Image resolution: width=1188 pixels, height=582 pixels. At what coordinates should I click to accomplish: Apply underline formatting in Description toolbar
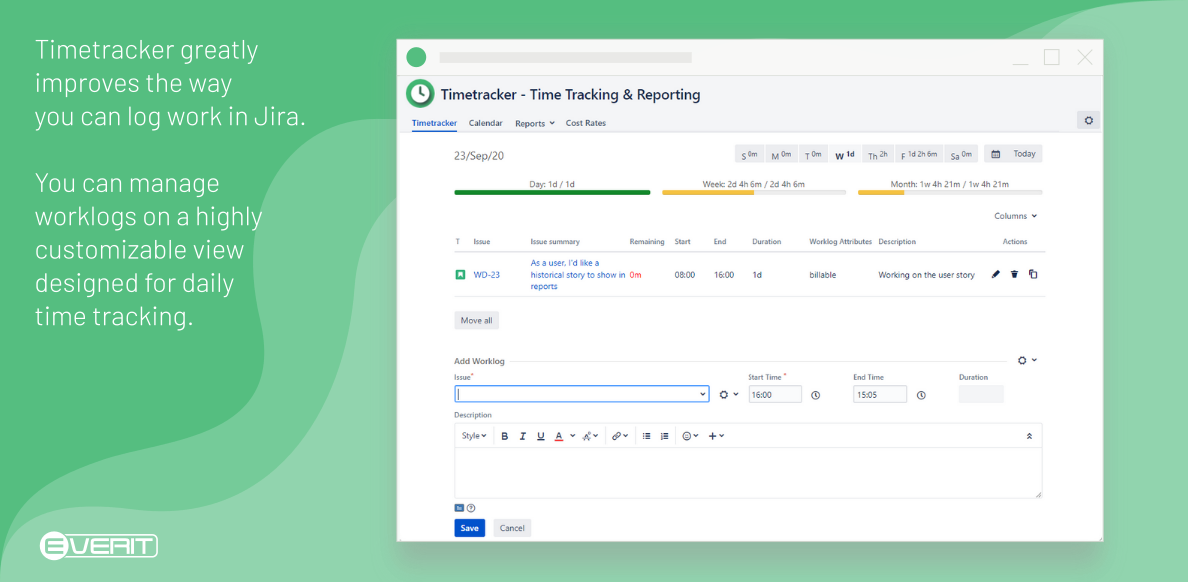click(x=541, y=436)
